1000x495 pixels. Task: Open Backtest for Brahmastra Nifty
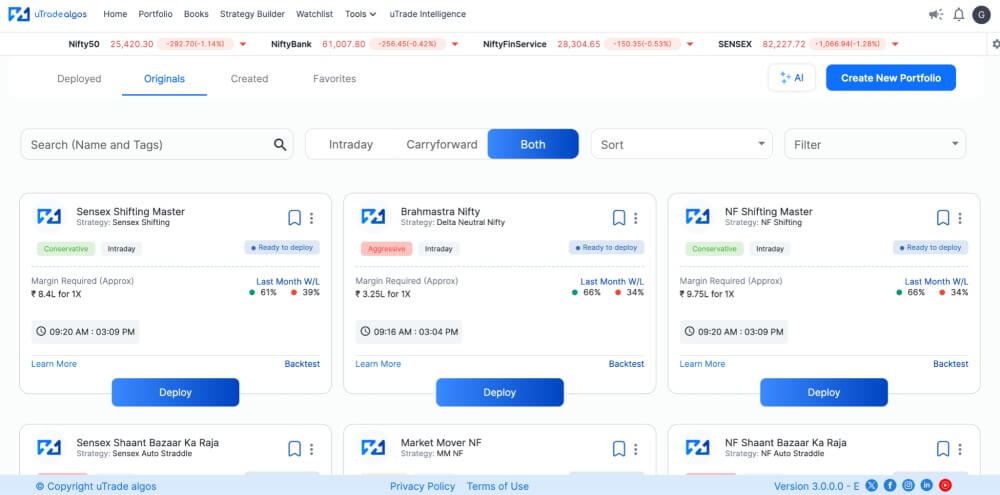point(626,364)
